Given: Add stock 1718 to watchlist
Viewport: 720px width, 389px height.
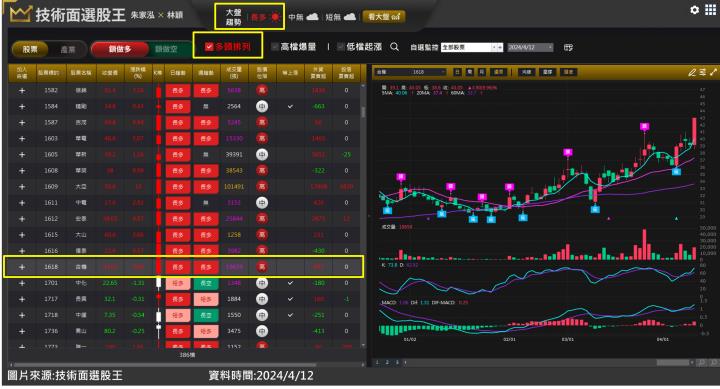Looking at the screenshot, I should coord(22,315).
